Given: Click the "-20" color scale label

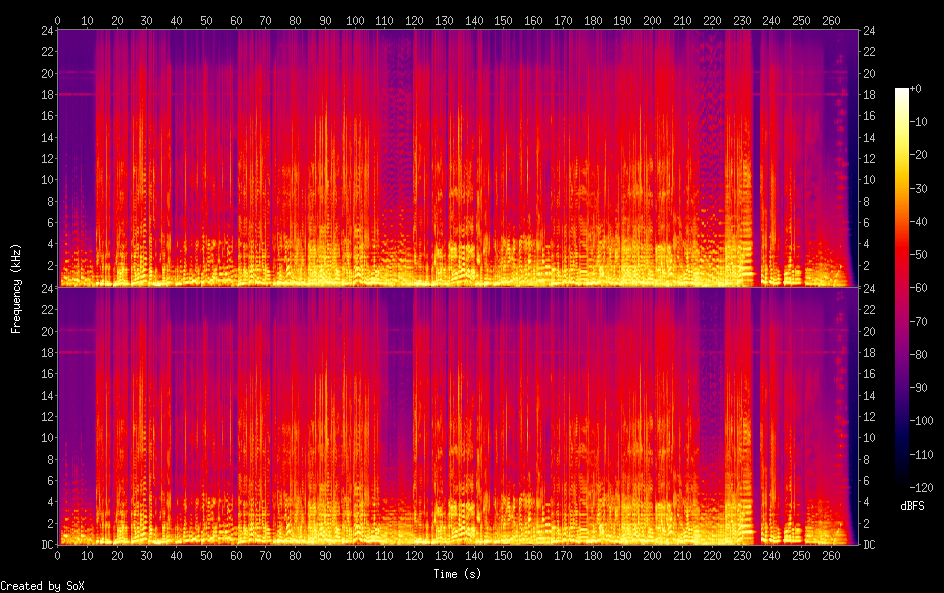Looking at the screenshot, I should click(919, 155).
